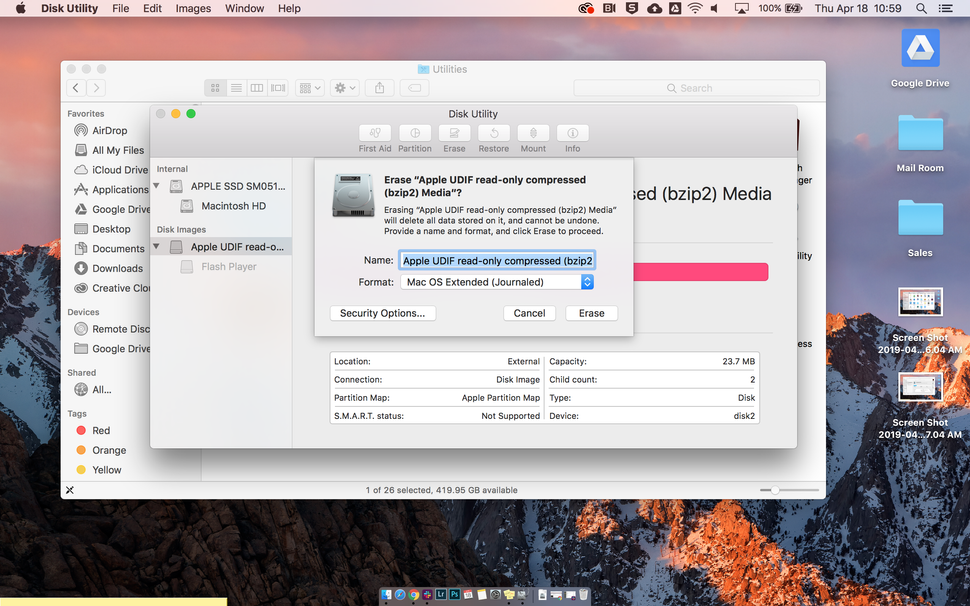Open the Info panel in Disk Utility

pyautogui.click(x=572, y=135)
